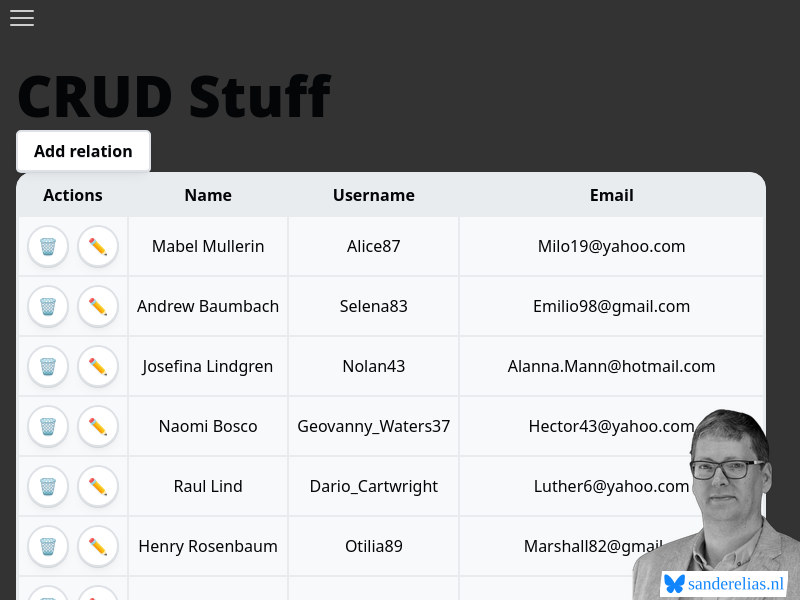Click the Name column header
Viewport: 800px width, 600px height.
(x=208, y=195)
